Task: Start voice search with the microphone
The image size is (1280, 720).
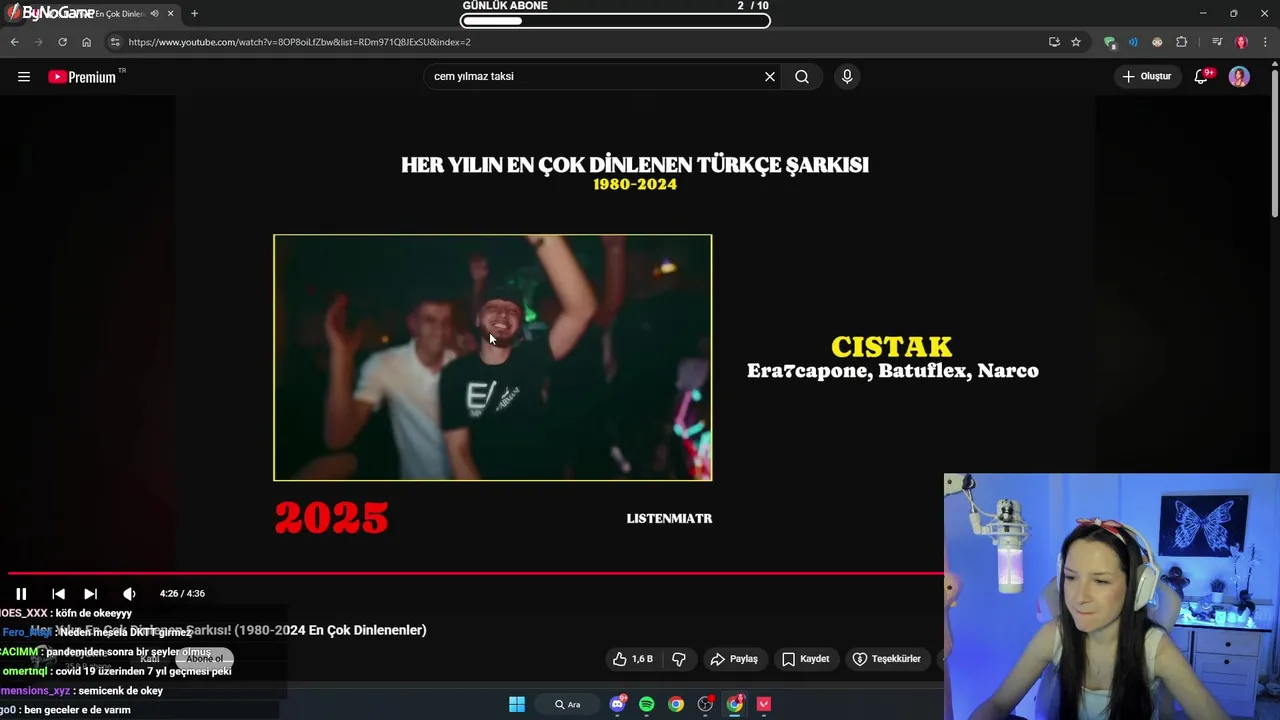Action: pos(847,77)
